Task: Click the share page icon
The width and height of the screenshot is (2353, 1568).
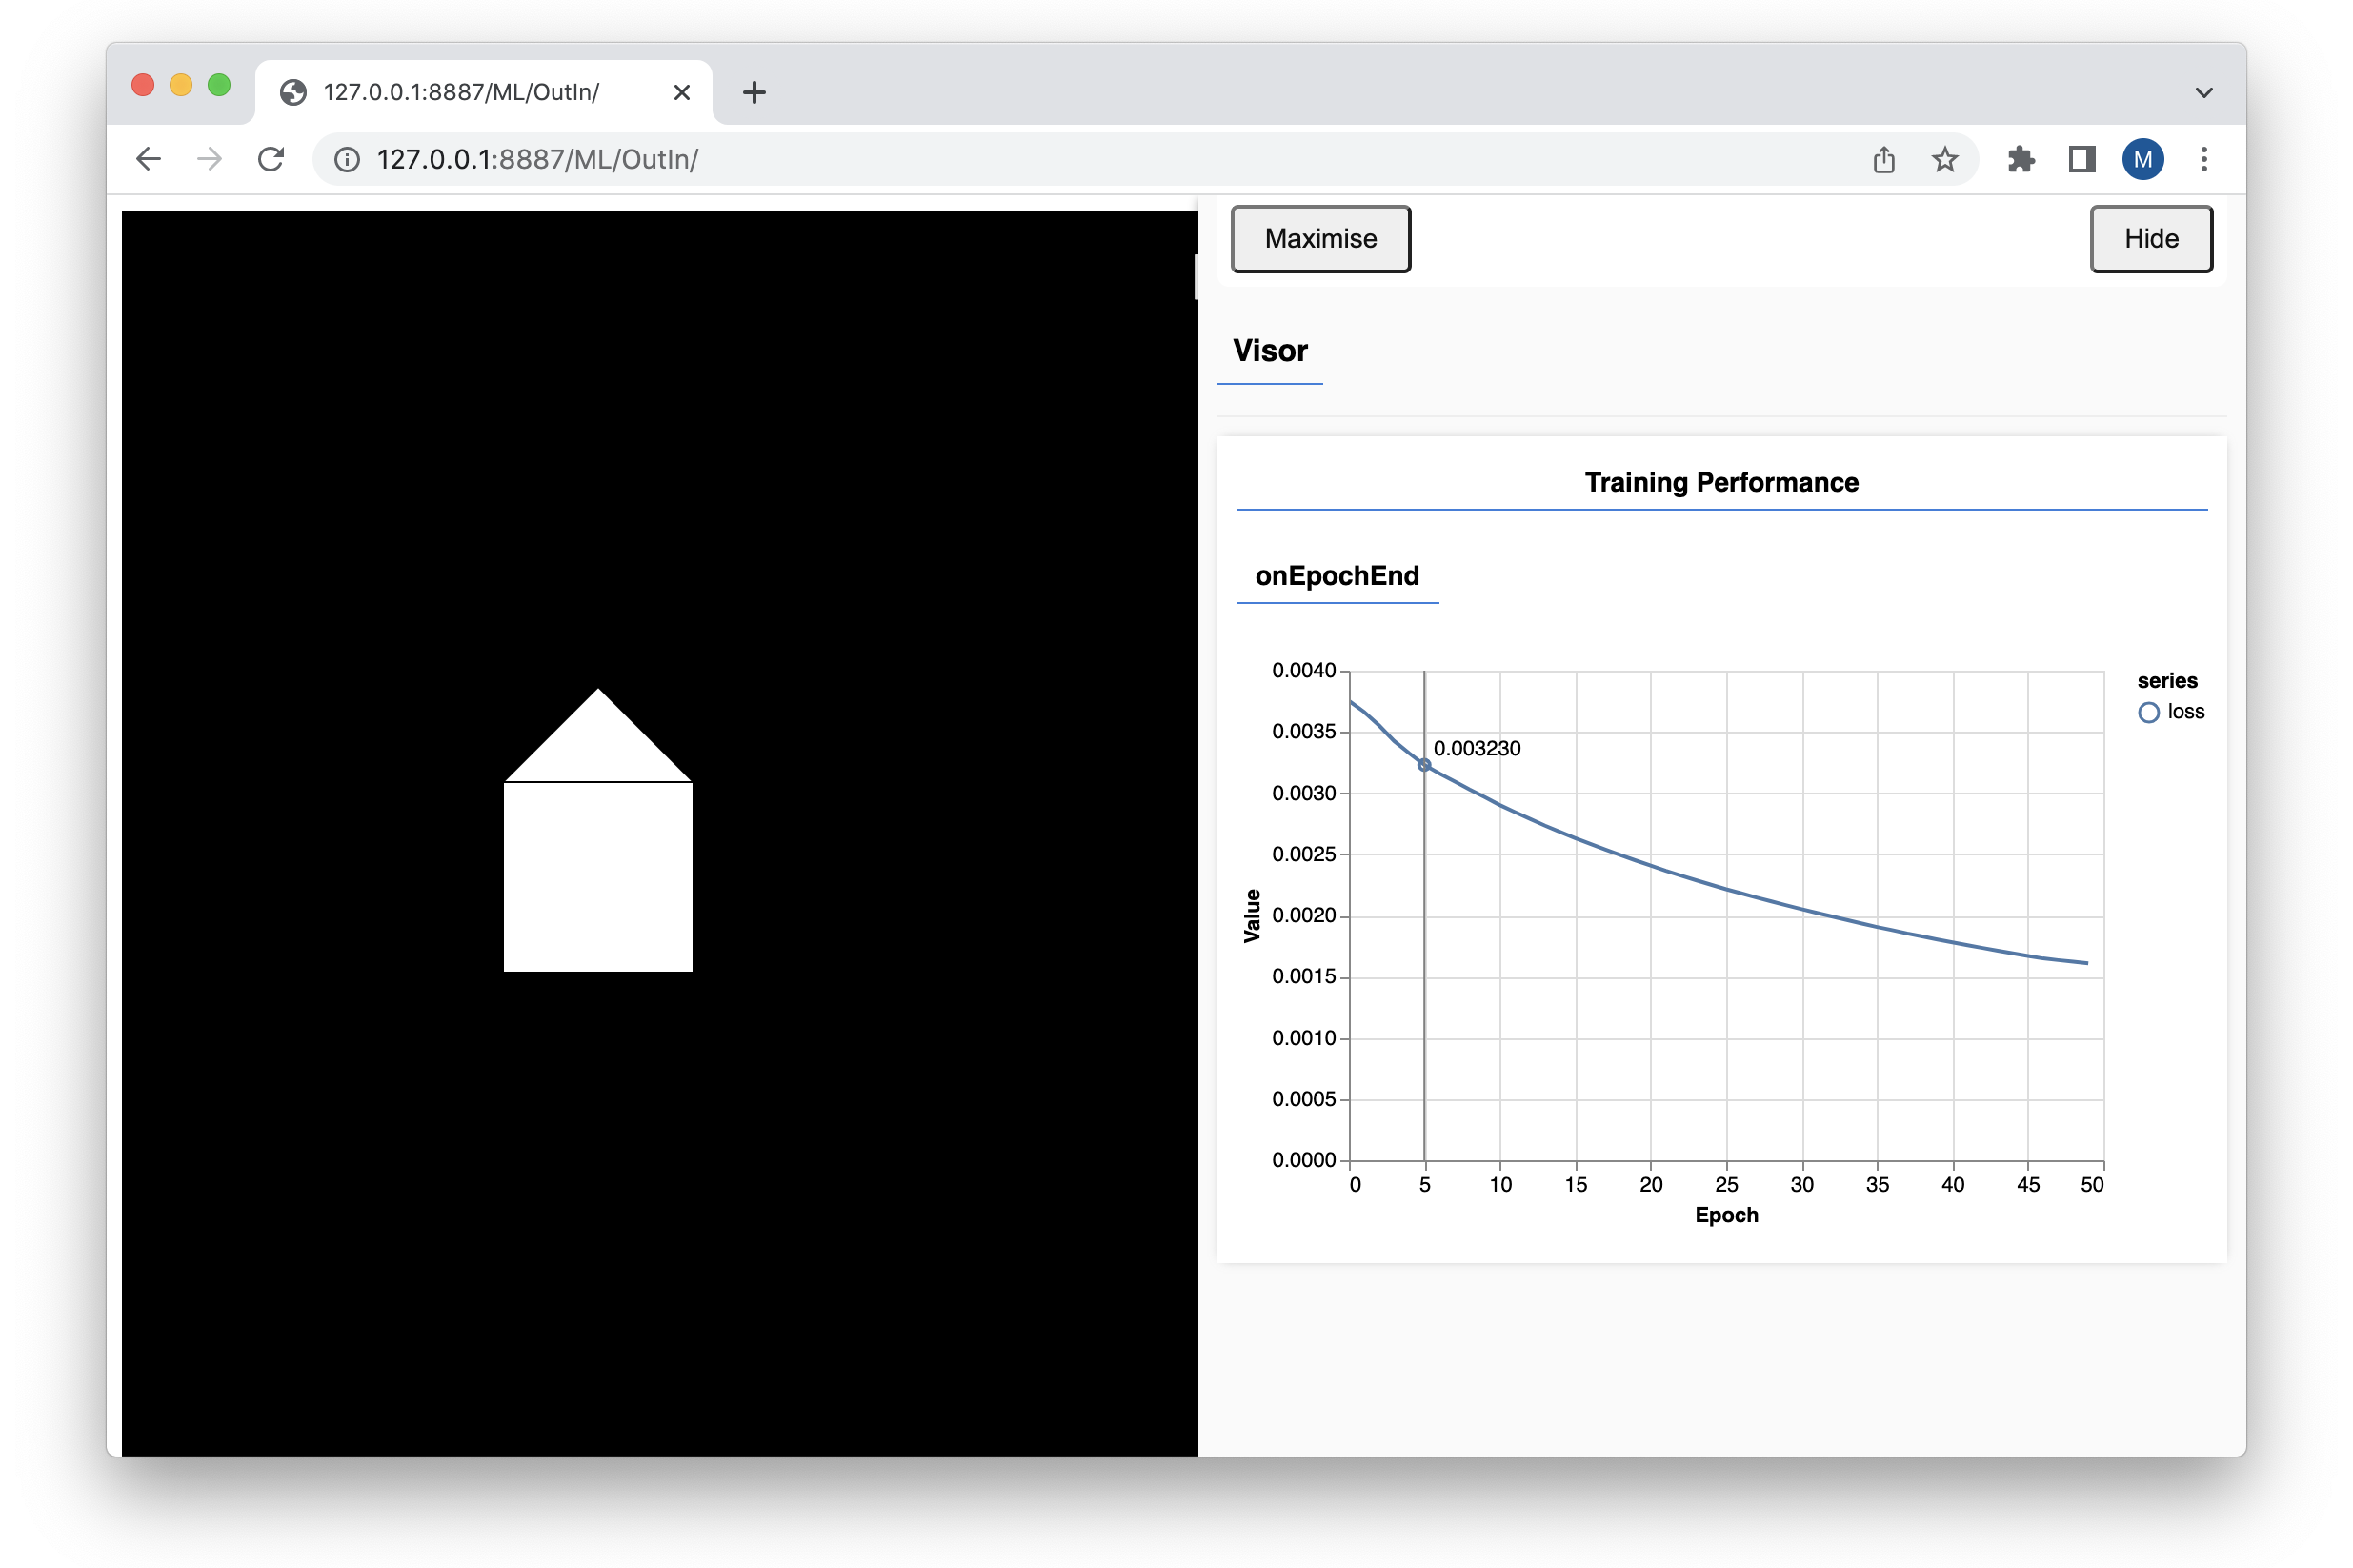Action: [1883, 160]
